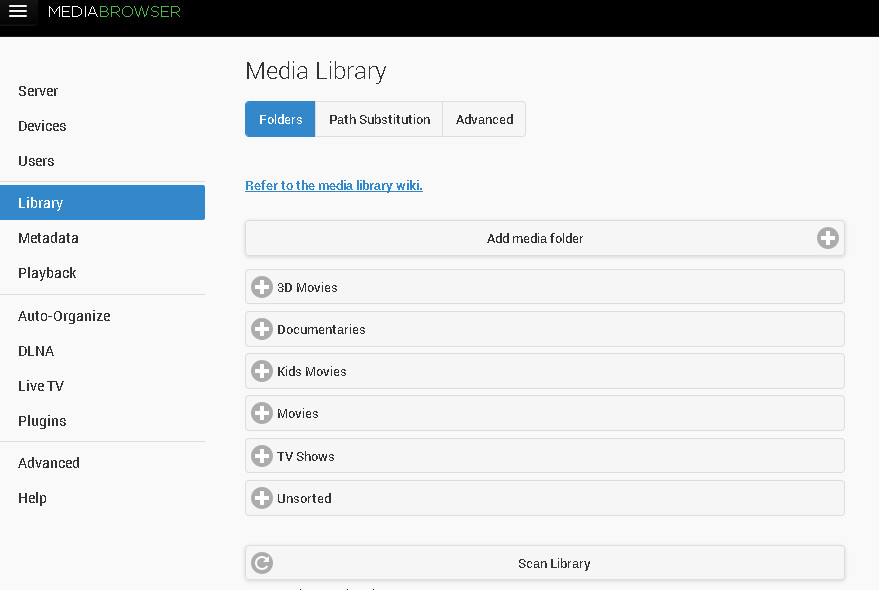The image size is (879, 590).
Task: Click plus icon beside TV Shows
Action: coord(262,456)
